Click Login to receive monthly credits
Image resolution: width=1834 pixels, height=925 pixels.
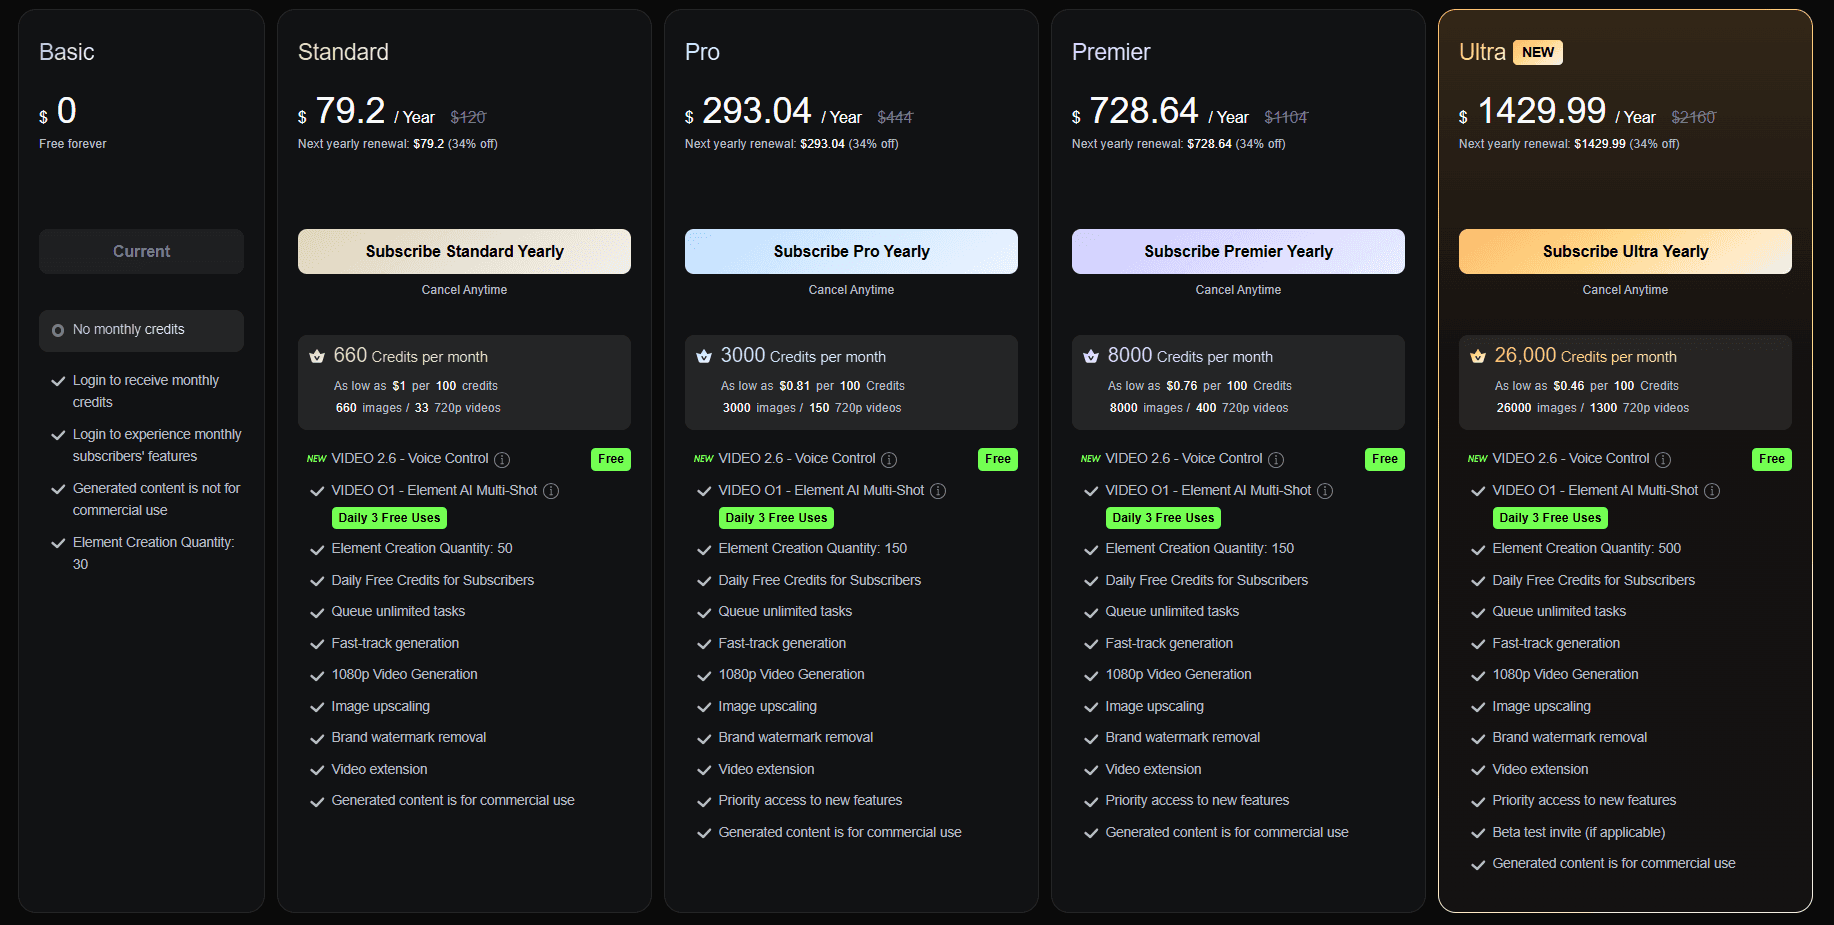[146, 391]
